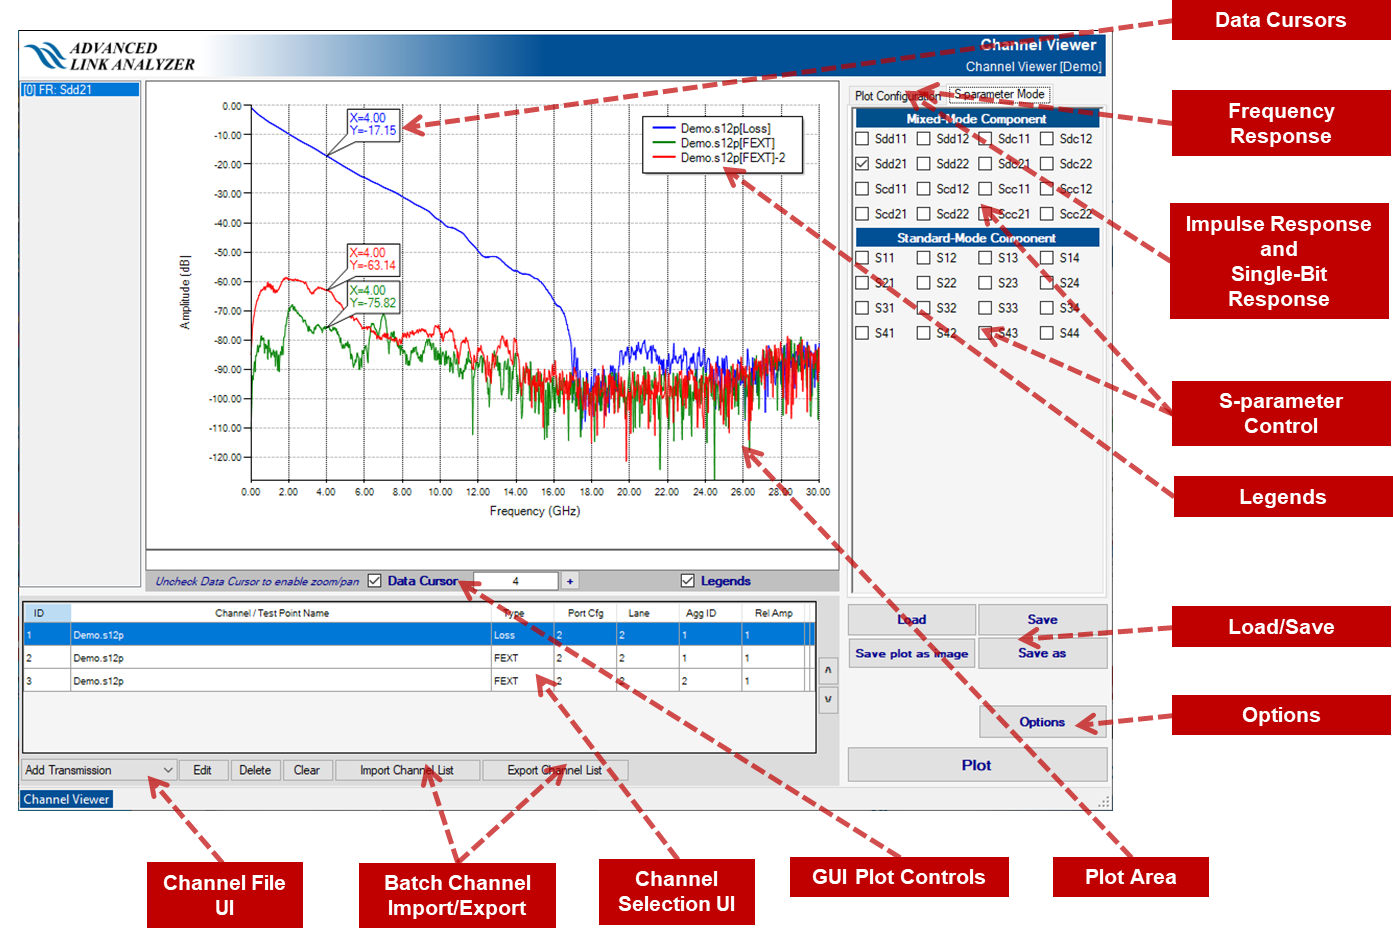Enable the Sdd11 mixed-mode component
The width and height of the screenshot is (1393, 932).
862,139
